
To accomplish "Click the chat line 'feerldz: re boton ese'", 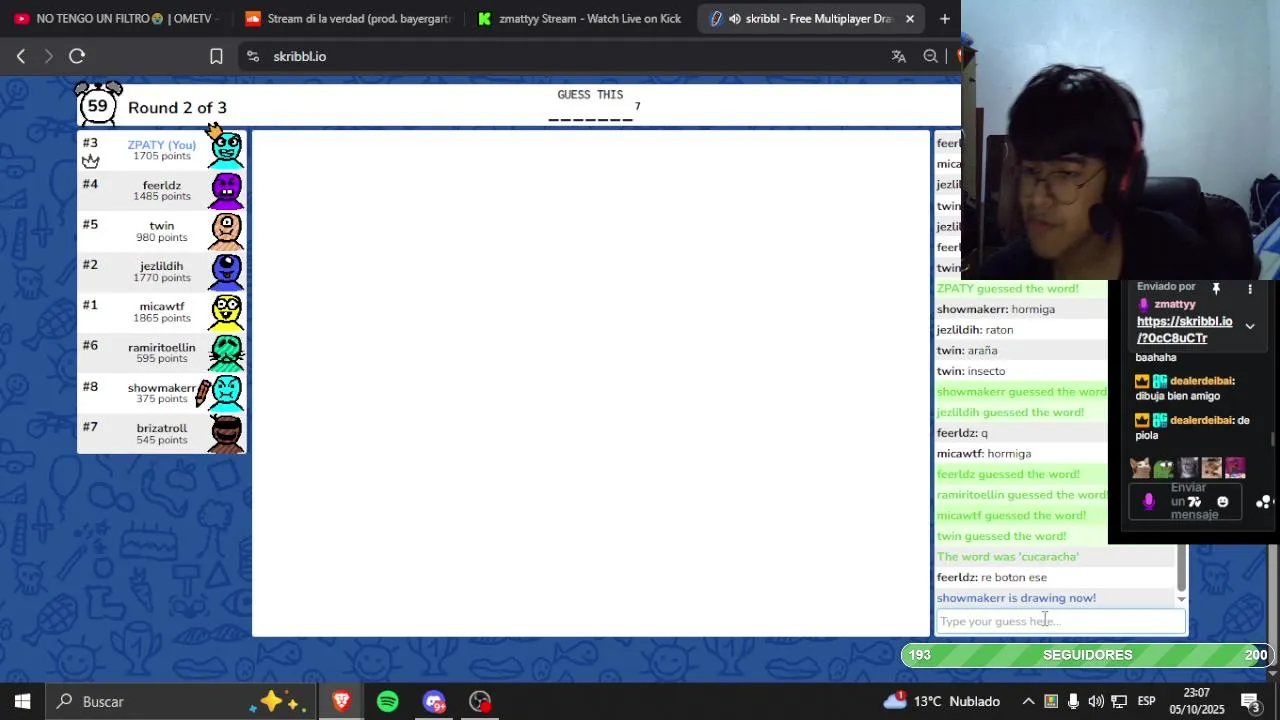I will point(992,577).
